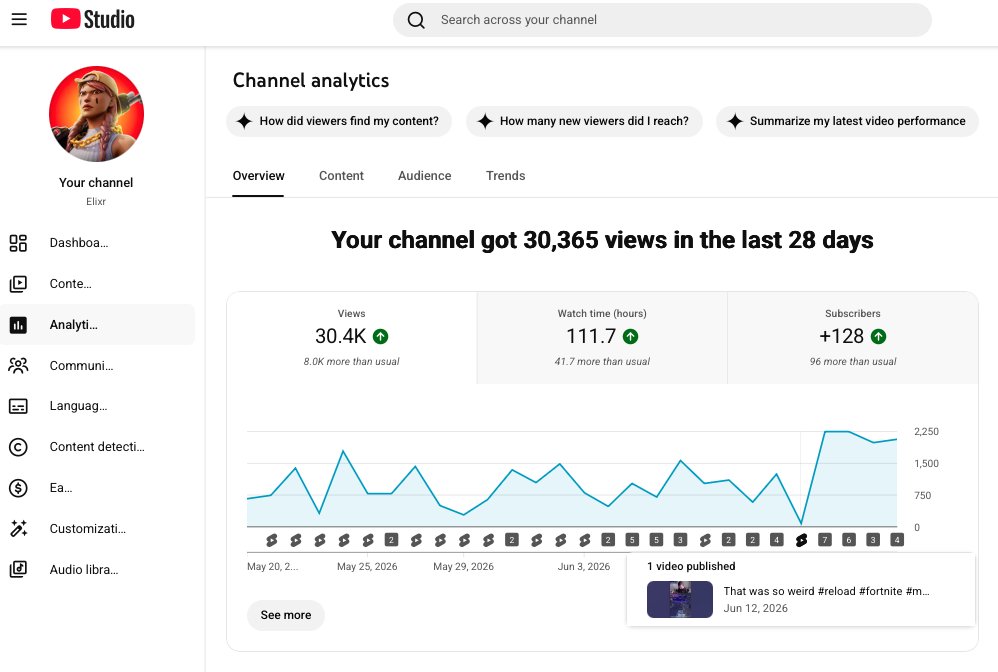Click green up arrow beside 111.7 watch time
This screenshot has height=672, width=998.
coord(631,336)
